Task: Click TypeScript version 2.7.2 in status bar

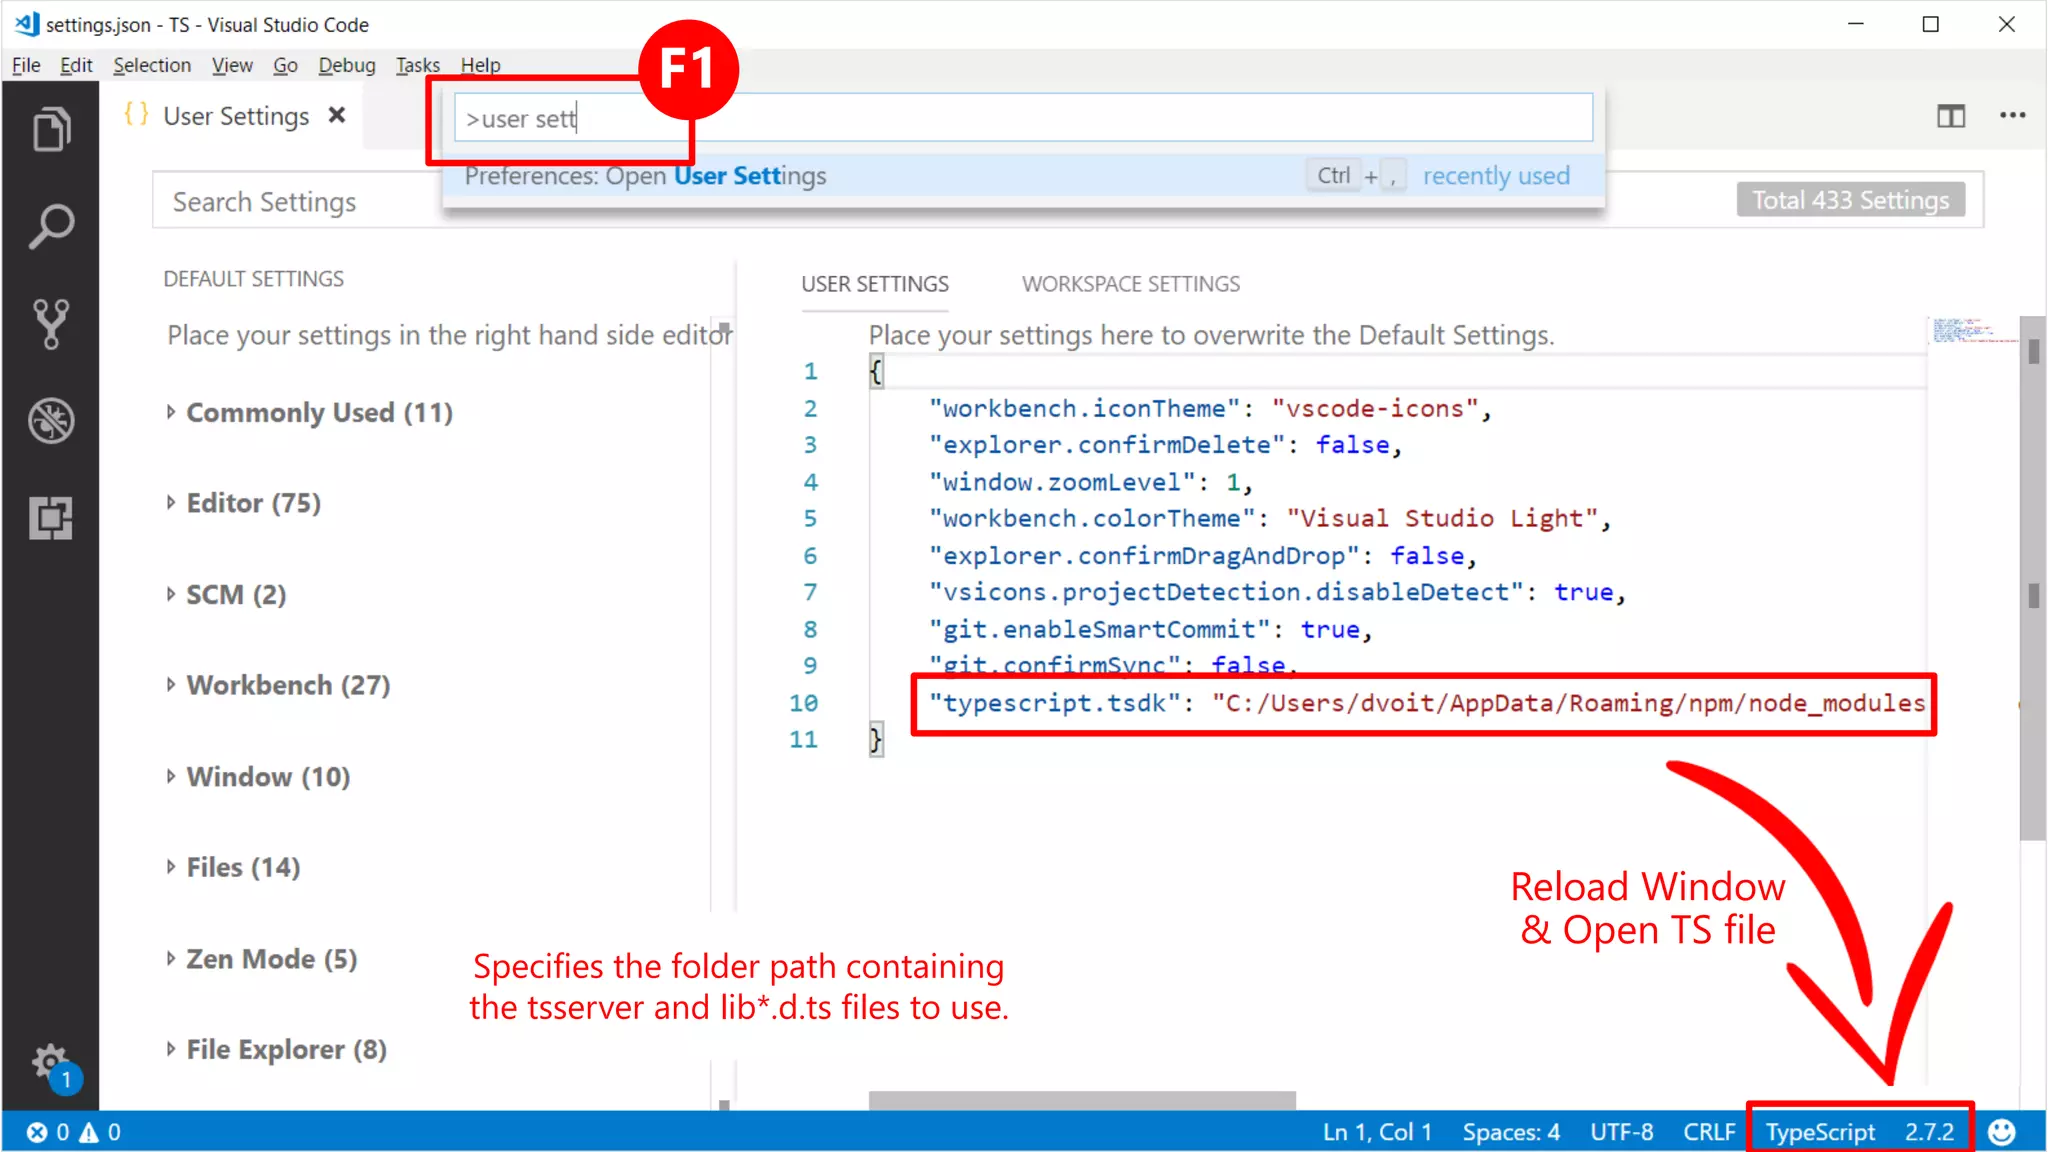Action: 1929,1132
